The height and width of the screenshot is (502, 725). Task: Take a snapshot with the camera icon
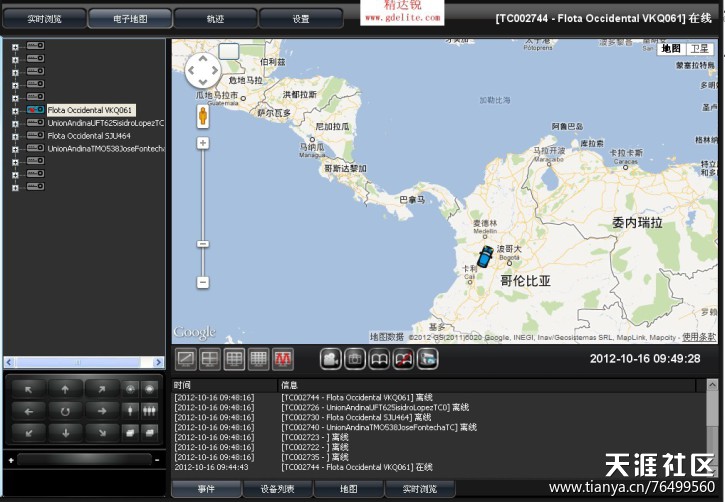[x=355, y=359]
